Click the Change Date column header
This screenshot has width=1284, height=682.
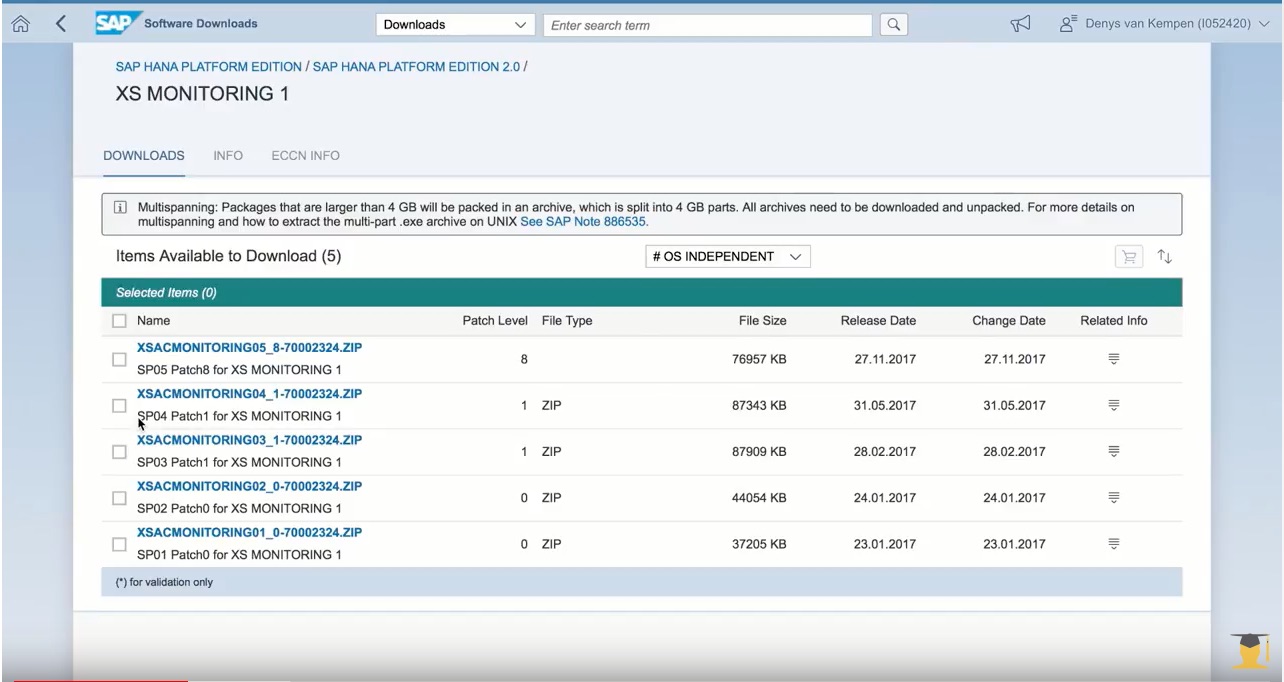(x=1009, y=321)
